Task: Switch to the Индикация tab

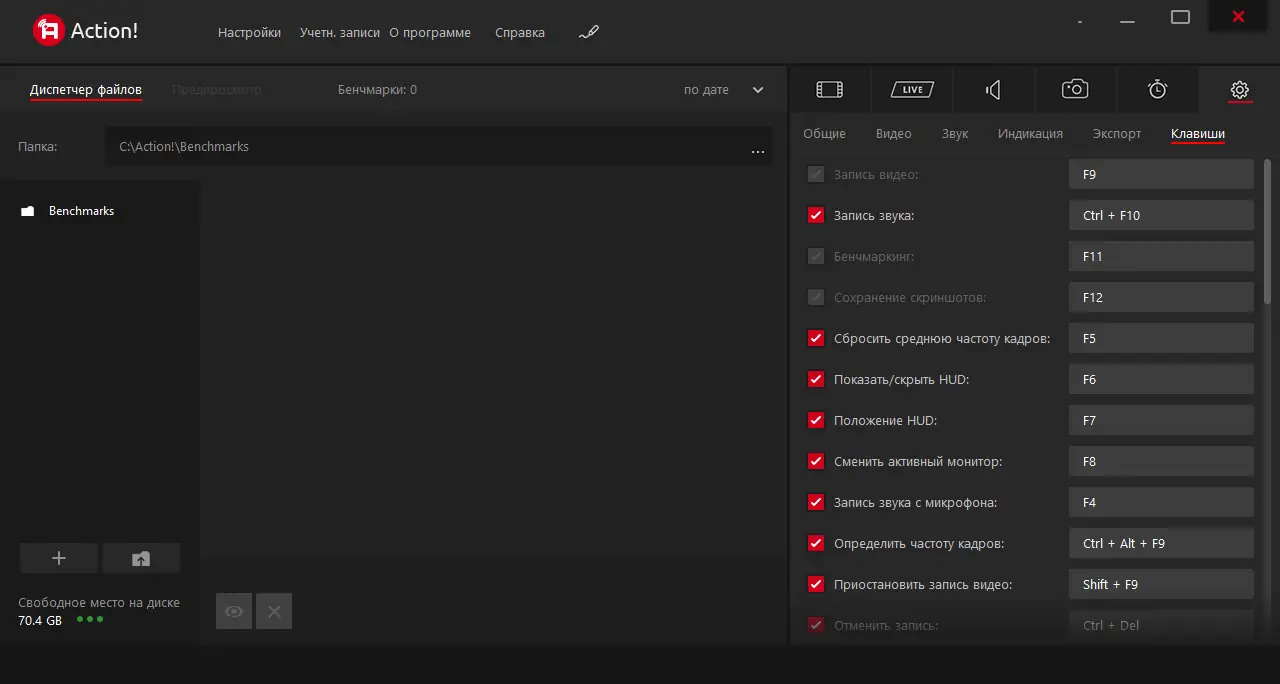Action: pos(1030,133)
